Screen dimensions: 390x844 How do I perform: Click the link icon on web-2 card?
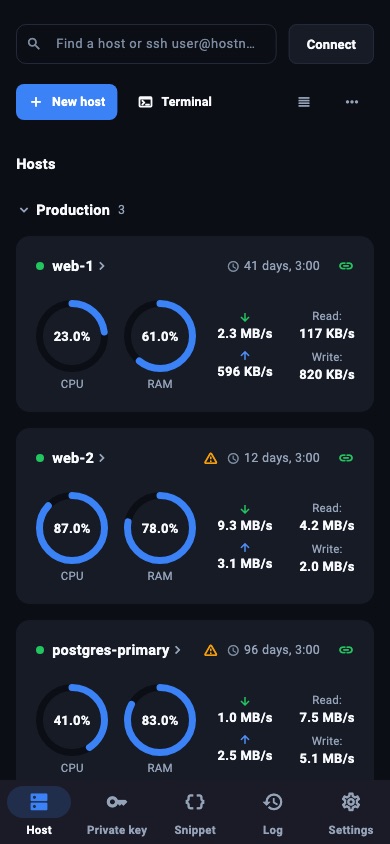[x=346, y=458]
